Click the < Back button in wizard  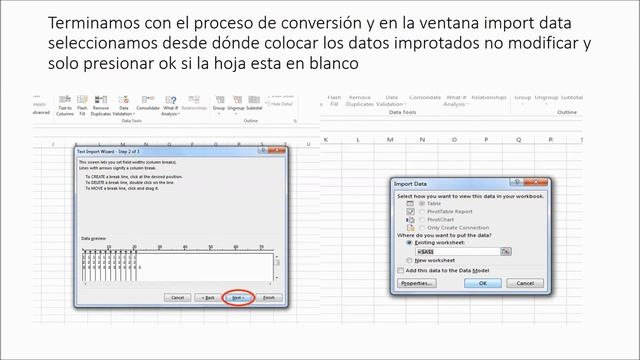[x=208, y=298]
